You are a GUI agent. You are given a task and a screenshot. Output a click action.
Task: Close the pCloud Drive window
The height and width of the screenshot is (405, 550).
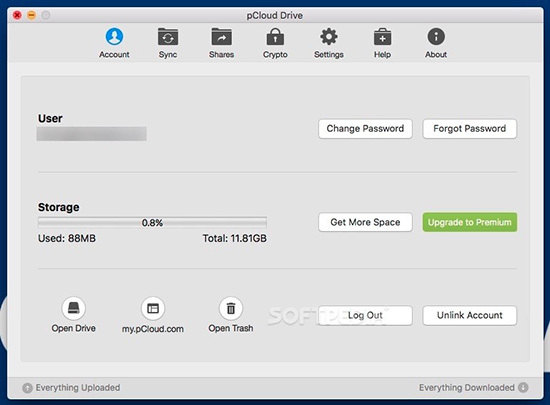click(17, 15)
